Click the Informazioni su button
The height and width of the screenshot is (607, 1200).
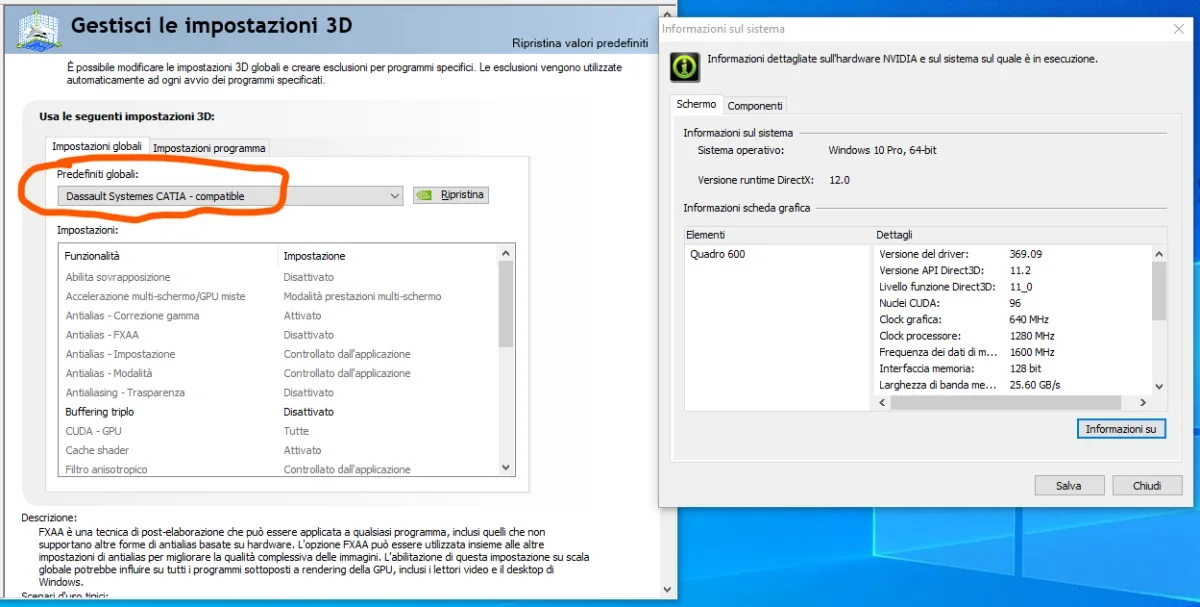click(1121, 429)
